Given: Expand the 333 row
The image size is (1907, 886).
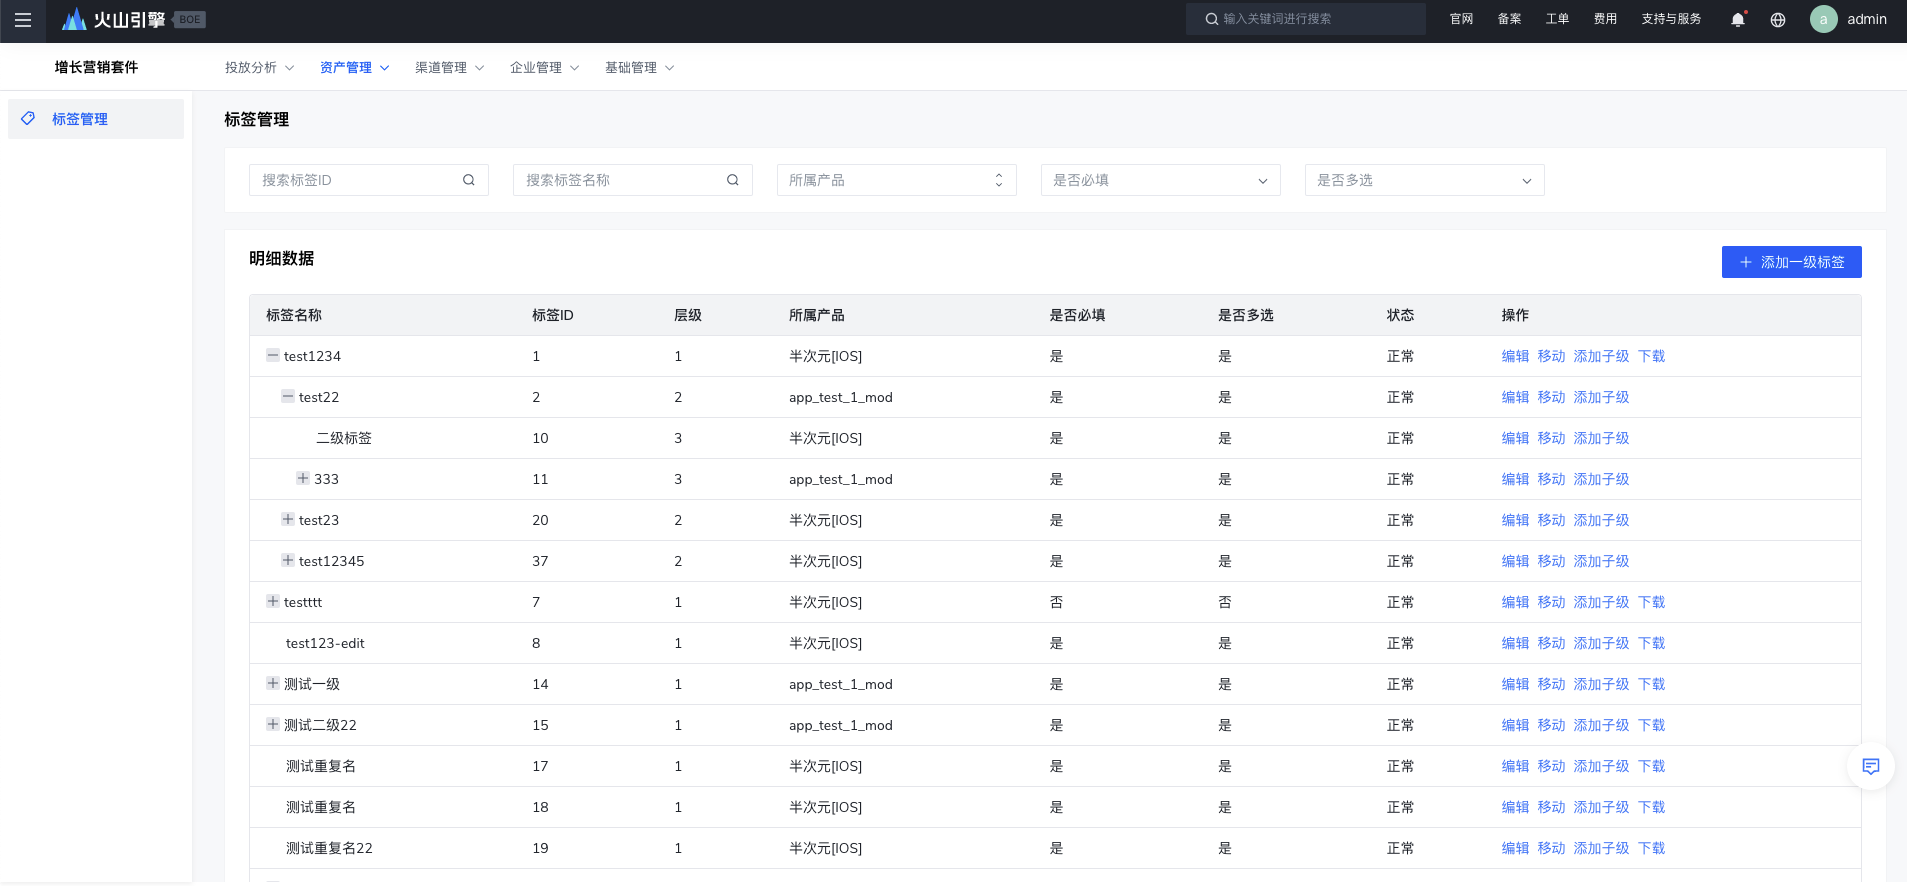Looking at the screenshot, I should [x=303, y=478].
